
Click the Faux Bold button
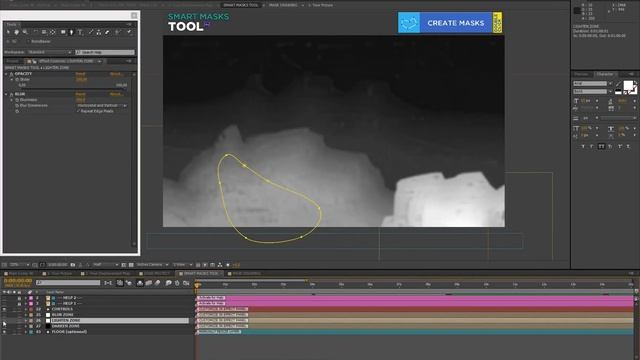tap(583, 146)
